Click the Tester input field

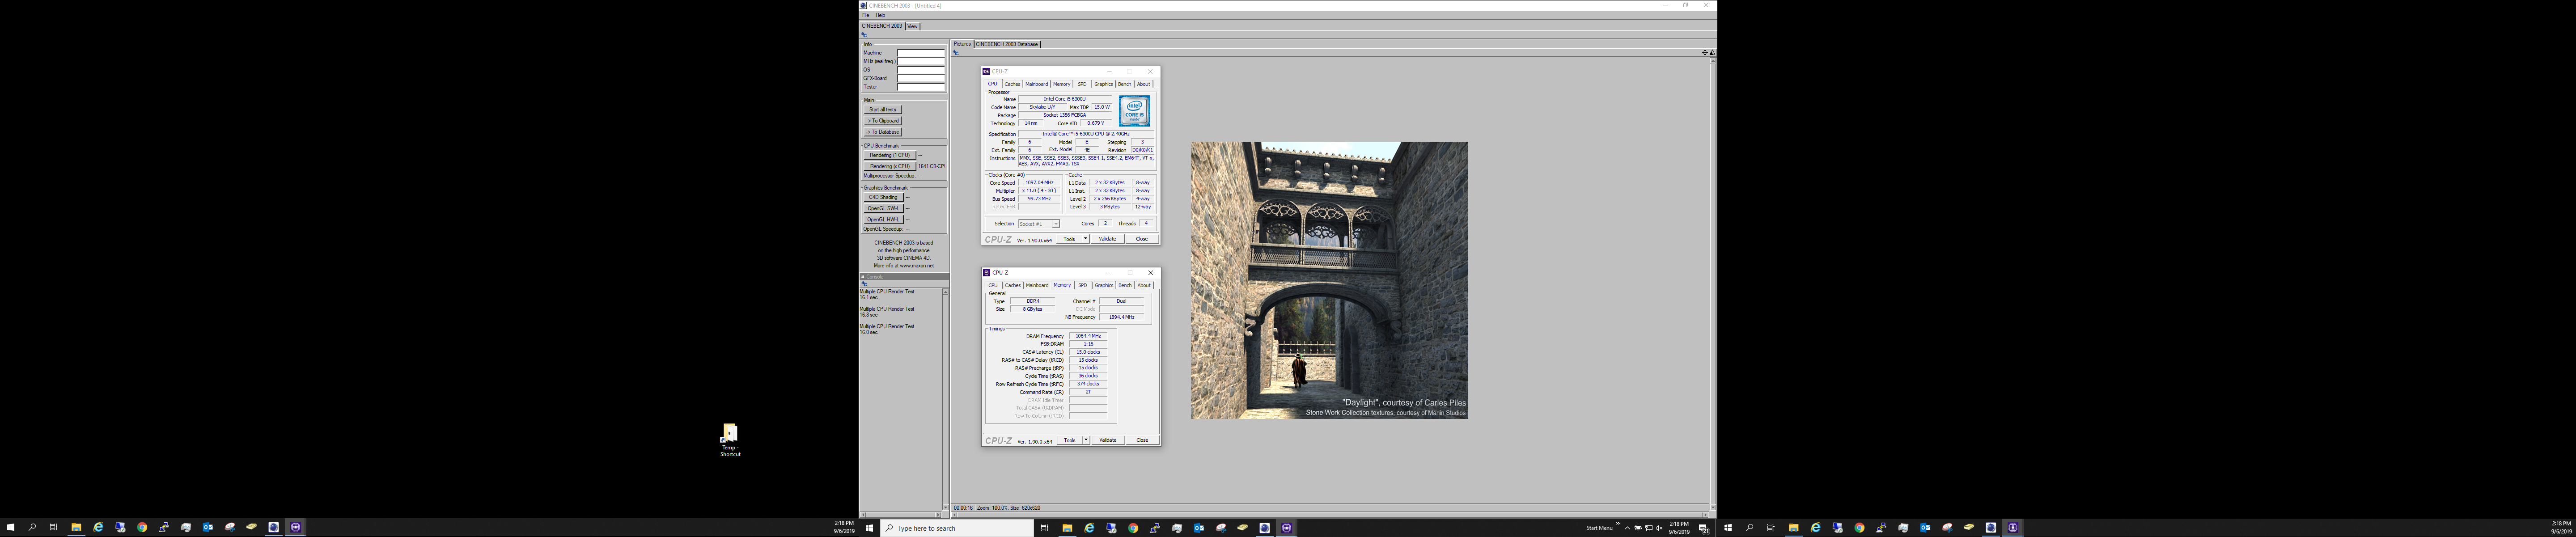click(921, 87)
